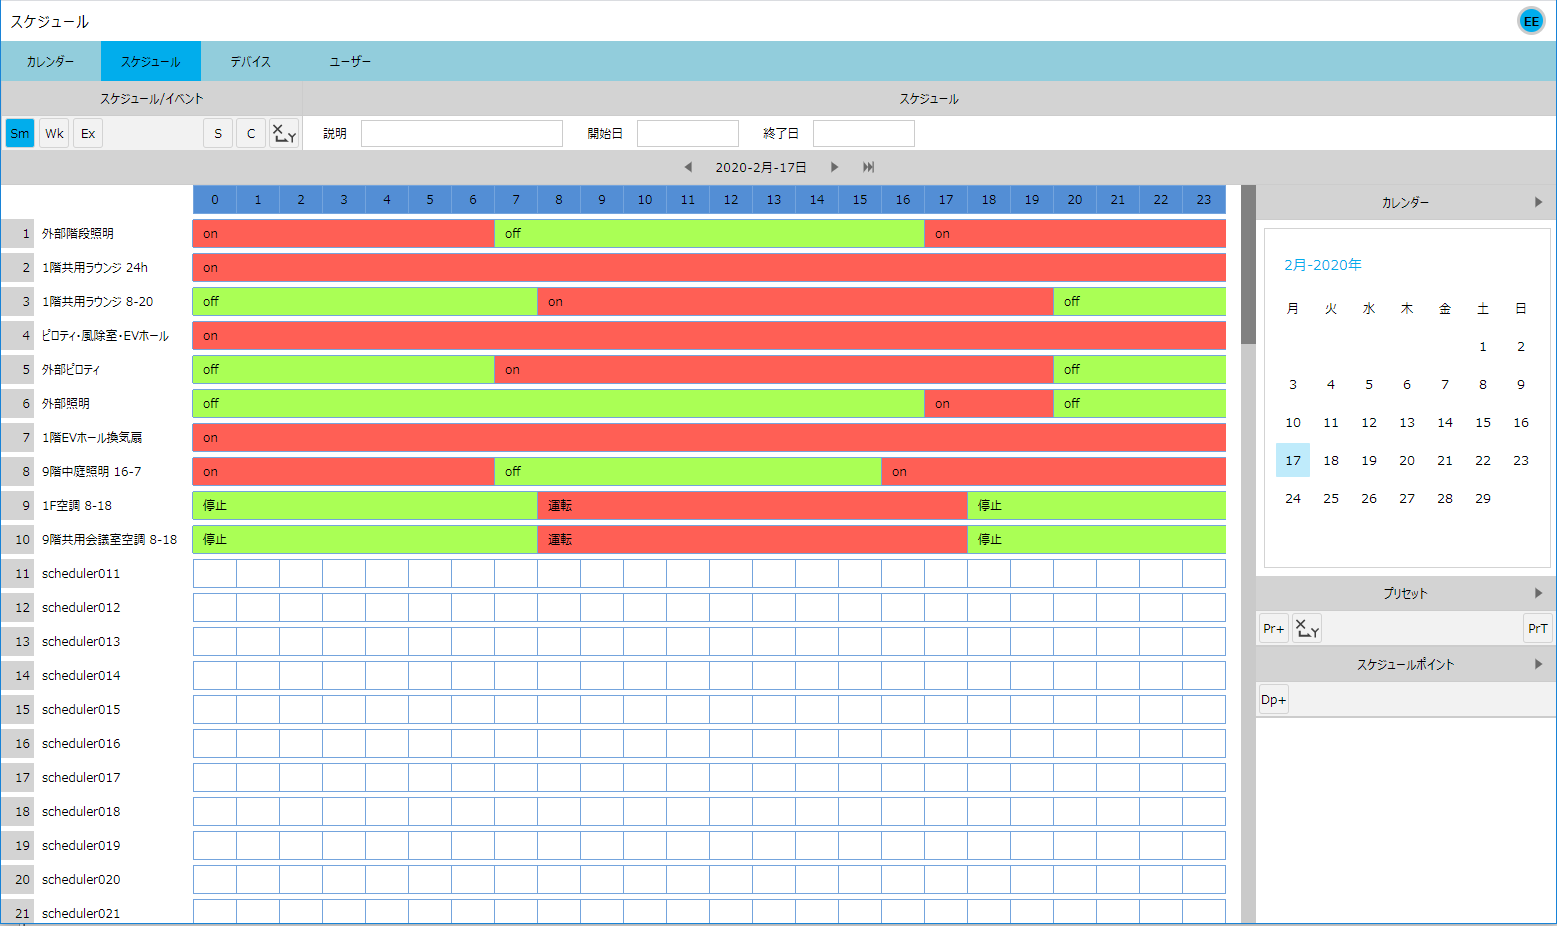Add preset with Pr+ button
The width and height of the screenshot is (1557, 926).
pyautogui.click(x=1273, y=628)
